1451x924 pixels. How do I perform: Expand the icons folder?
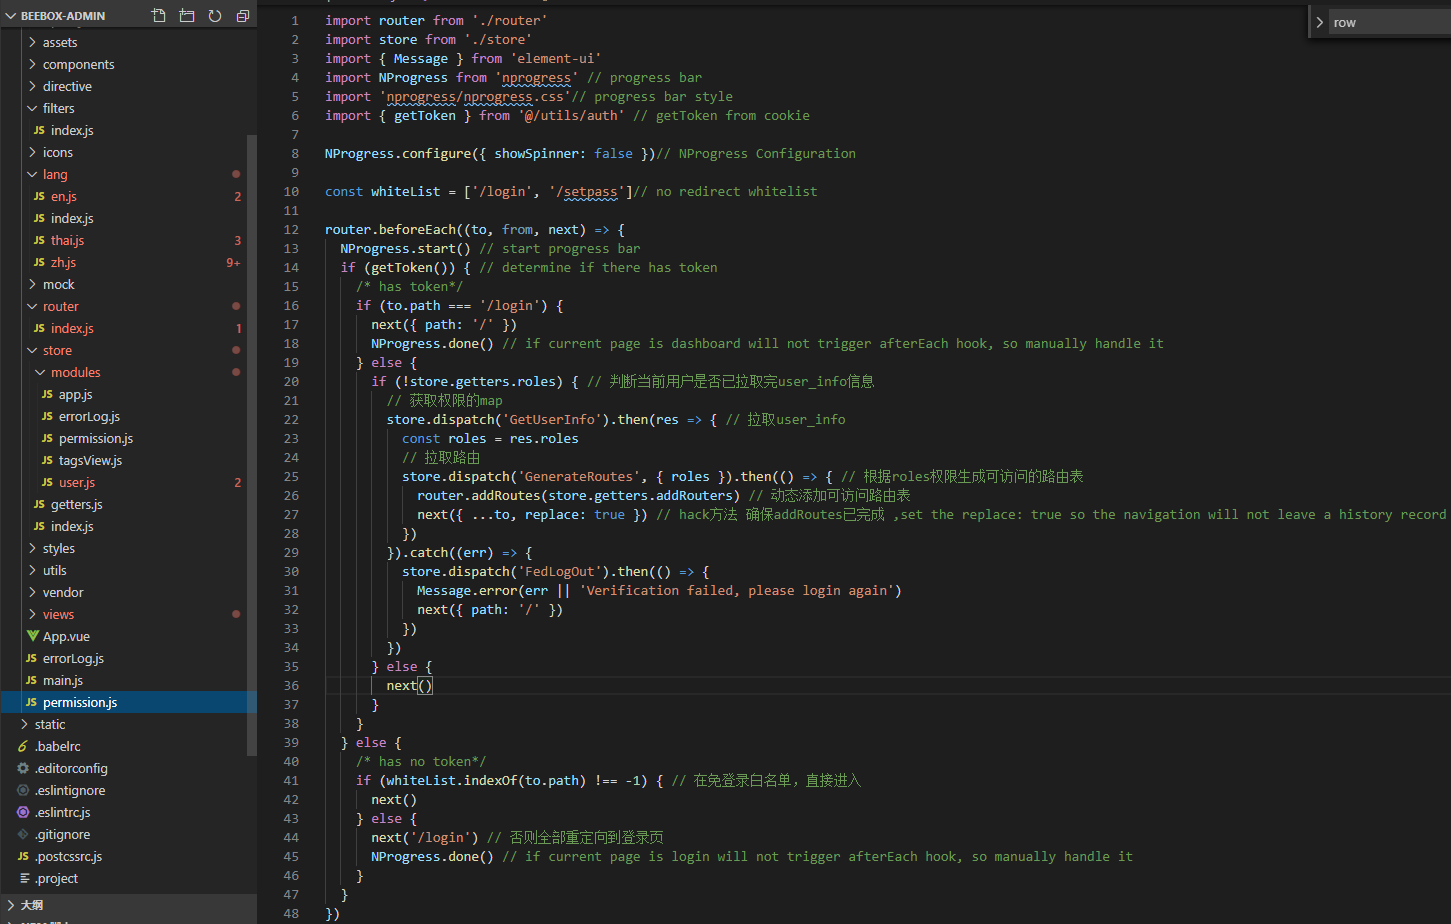click(x=32, y=152)
